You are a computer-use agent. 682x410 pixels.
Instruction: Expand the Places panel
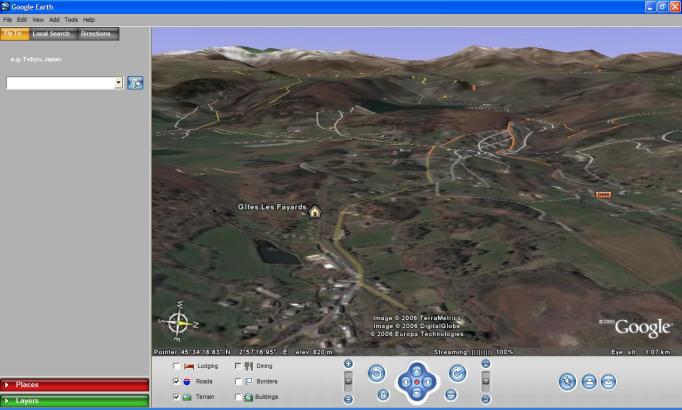(x=74, y=385)
